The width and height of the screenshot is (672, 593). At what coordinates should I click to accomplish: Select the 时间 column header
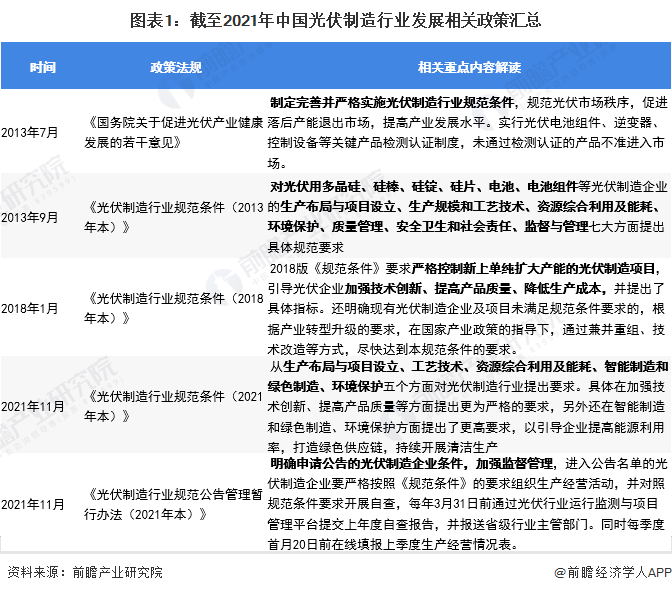click(42, 67)
